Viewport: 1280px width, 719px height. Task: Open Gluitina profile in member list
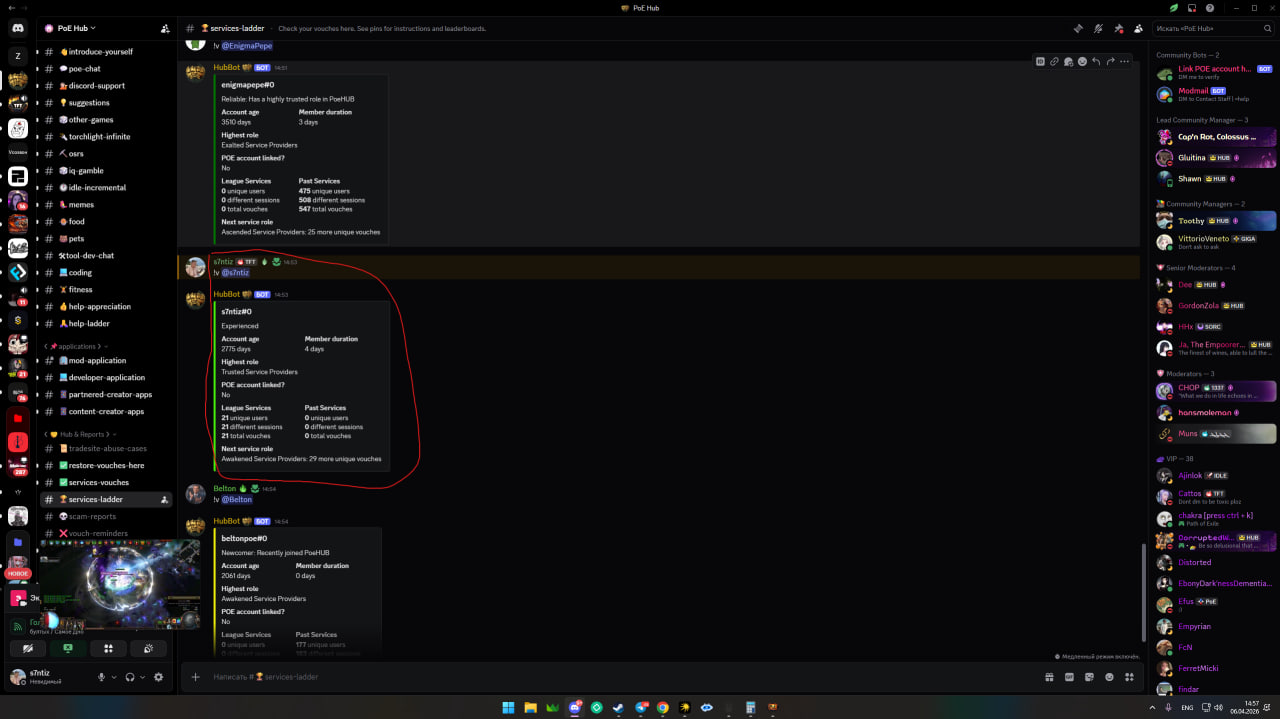pyautogui.click(x=1216, y=158)
